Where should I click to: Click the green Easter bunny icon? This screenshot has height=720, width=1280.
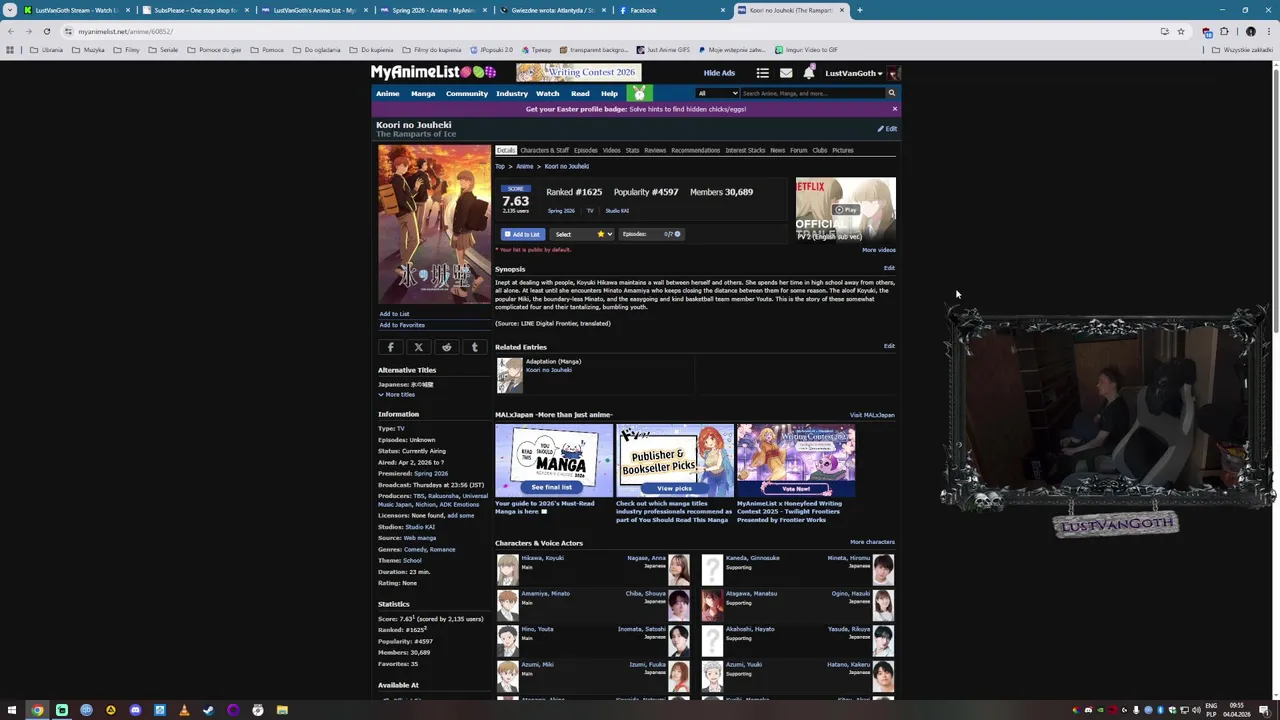point(639,93)
